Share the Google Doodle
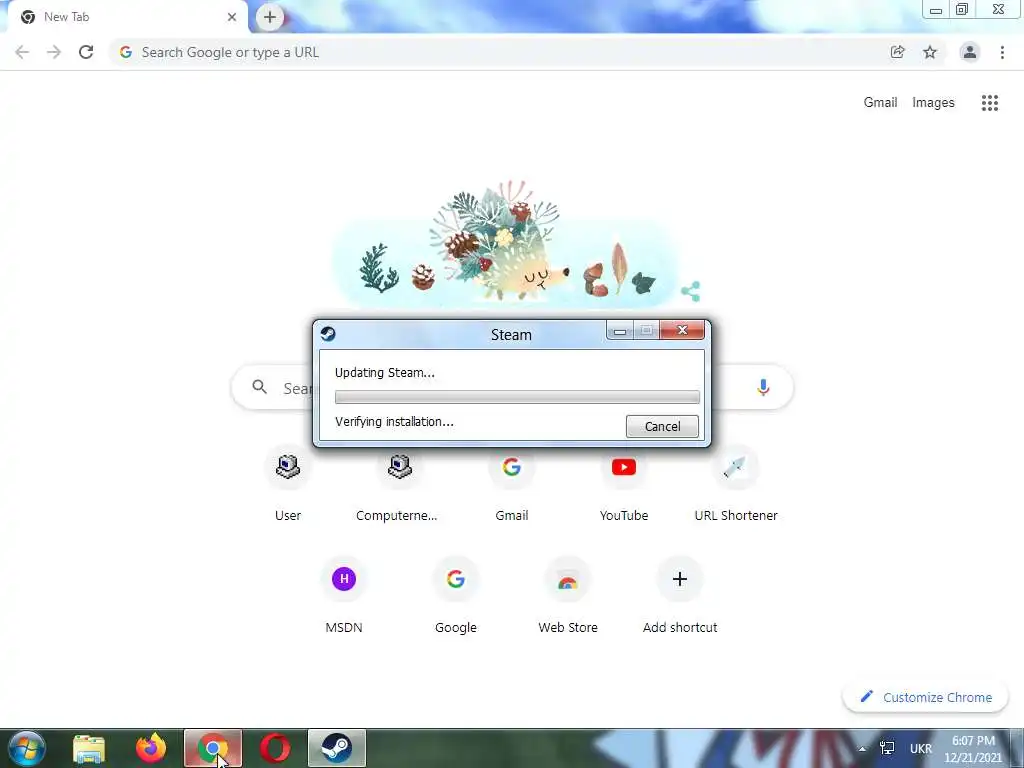Viewport: 1024px width, 768px height. [x=690, y=291]
